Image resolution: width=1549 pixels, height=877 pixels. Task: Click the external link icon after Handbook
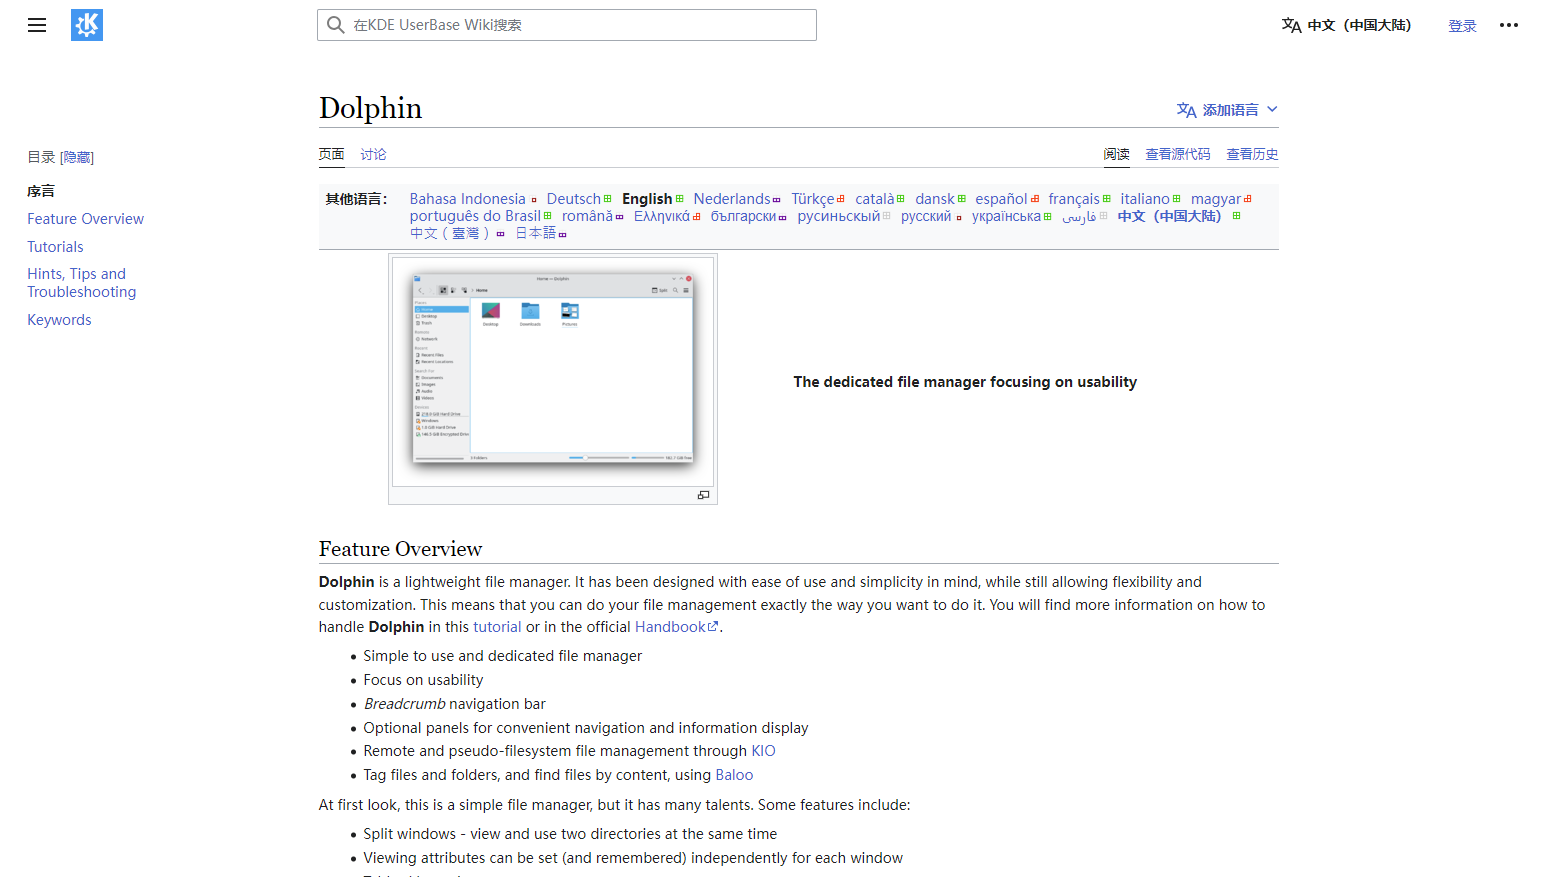coord(713,627)
